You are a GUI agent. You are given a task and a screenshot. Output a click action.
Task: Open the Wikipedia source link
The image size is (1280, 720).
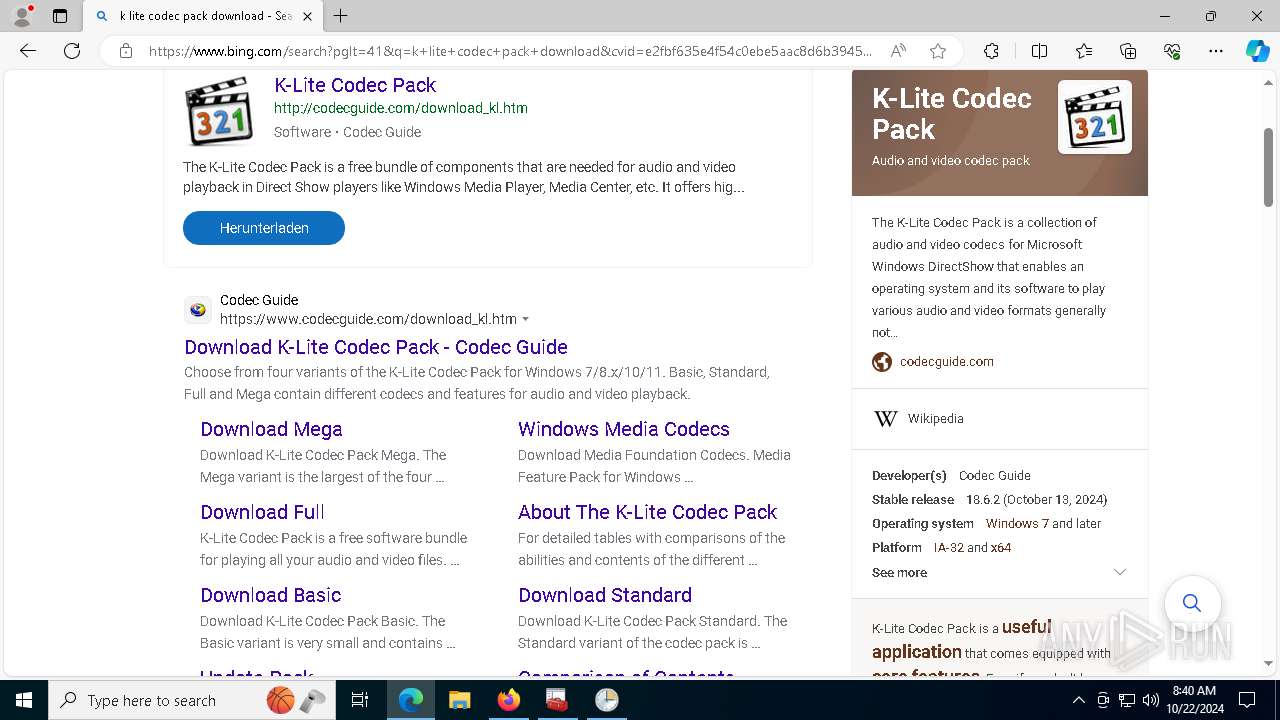(936, 419)
